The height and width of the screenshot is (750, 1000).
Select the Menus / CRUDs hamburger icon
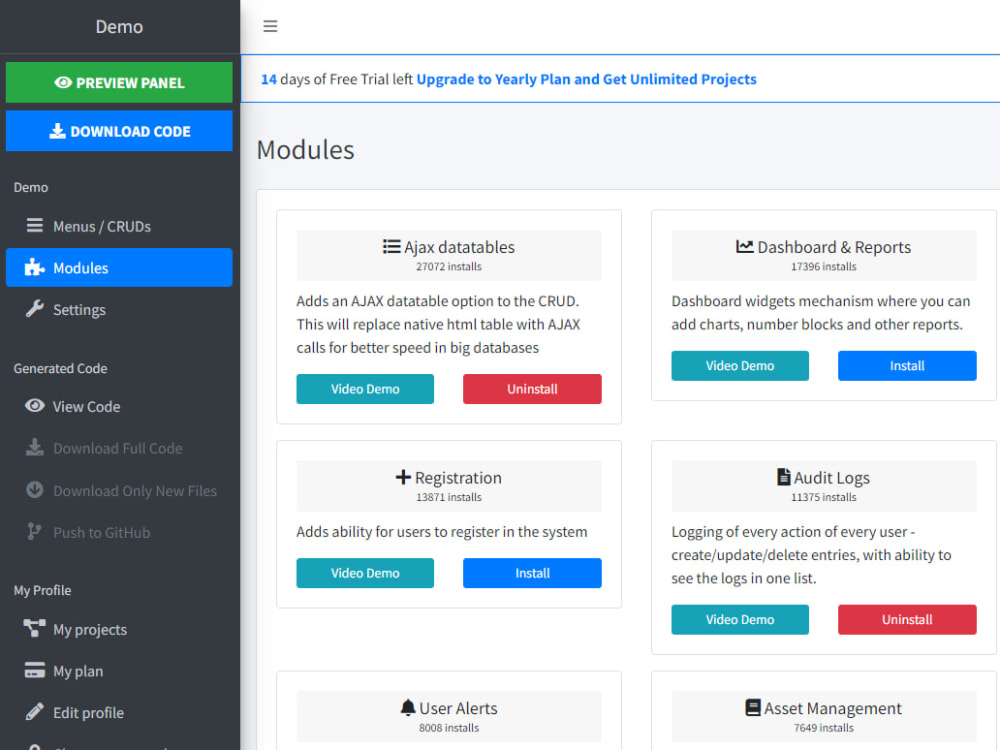click(34, 226)
